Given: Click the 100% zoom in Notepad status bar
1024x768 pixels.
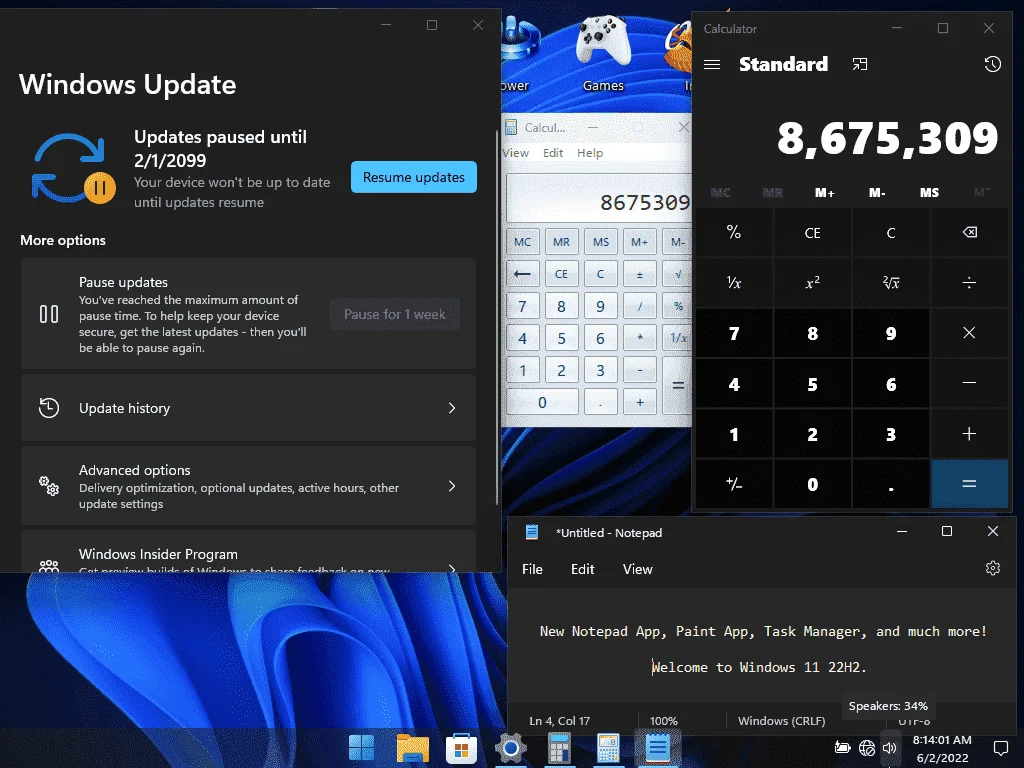Looking at the screenshot, I should pyautogui.click(x=664, y=720).
